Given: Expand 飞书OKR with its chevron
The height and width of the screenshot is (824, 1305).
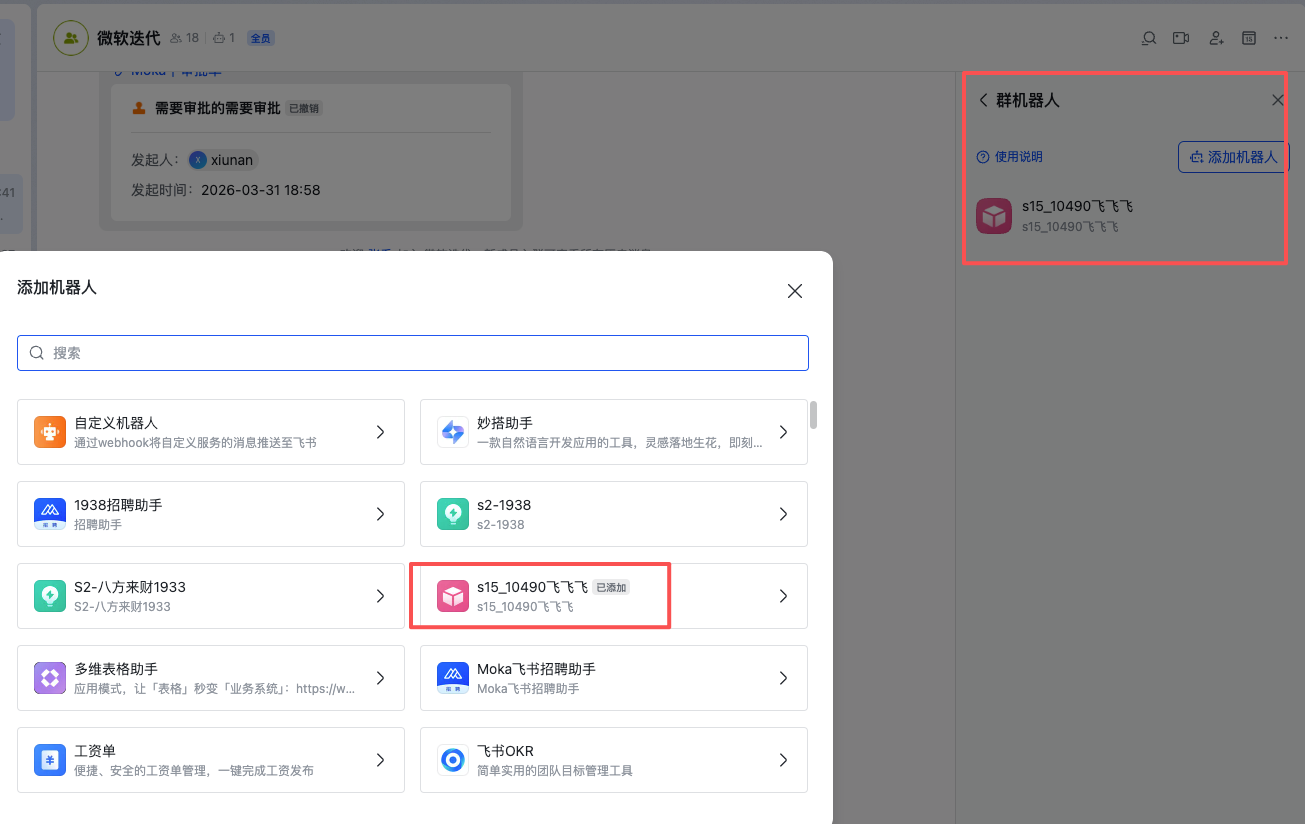Looking at the screenshot, I should (x=783, y=760).
